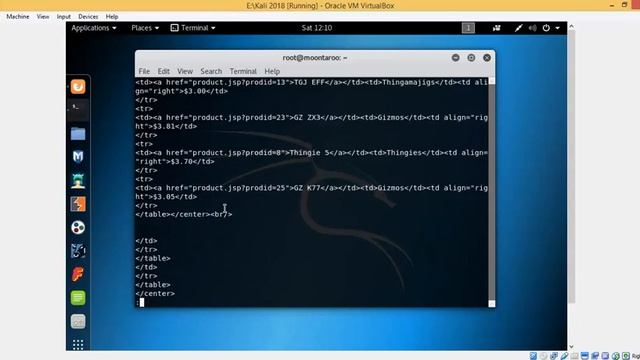Open VirtualBox Help menu
Image resolution: width=640 pixels, height=360 pixels.
point(112,16)
